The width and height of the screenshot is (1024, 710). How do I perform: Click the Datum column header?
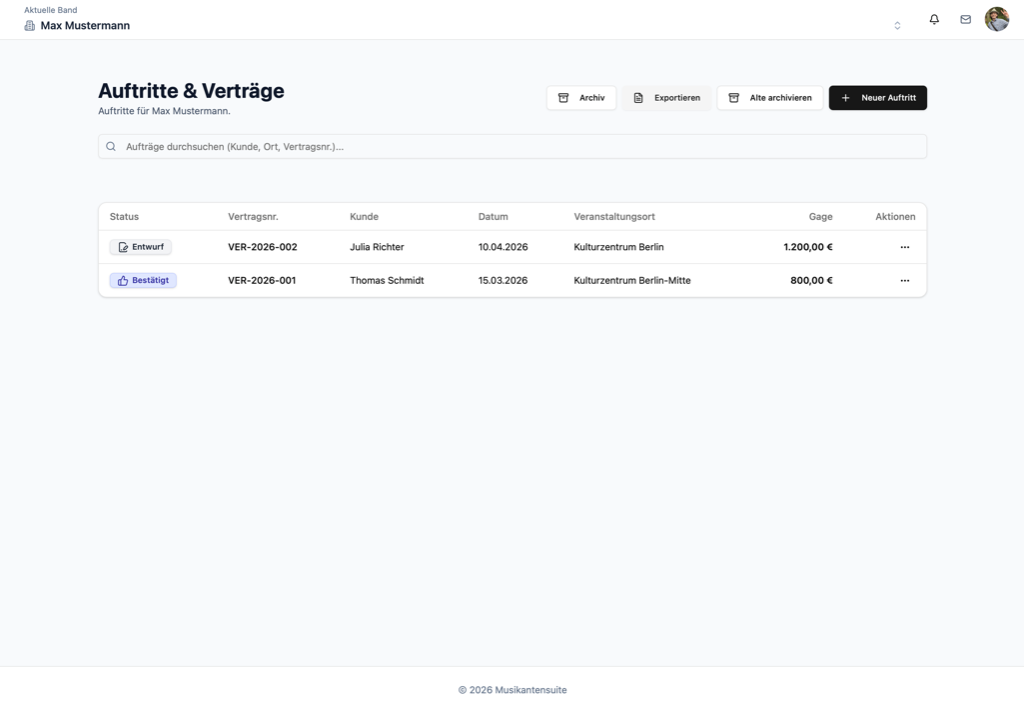coord(493,216)
